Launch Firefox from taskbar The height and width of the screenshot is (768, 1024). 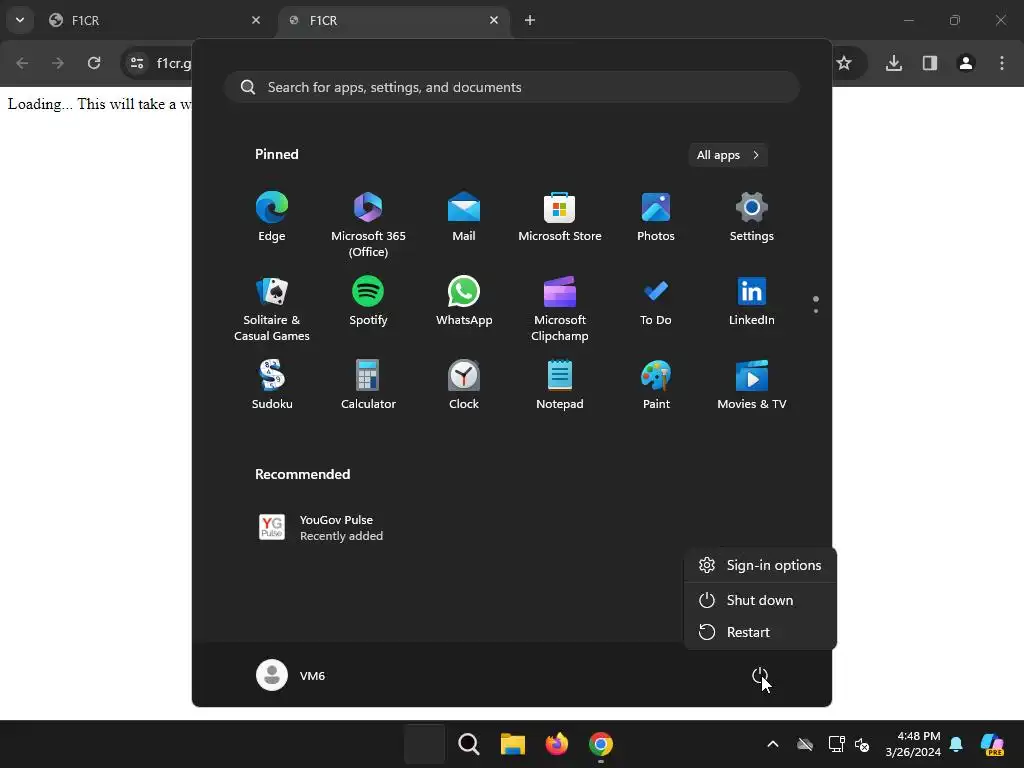556,744
